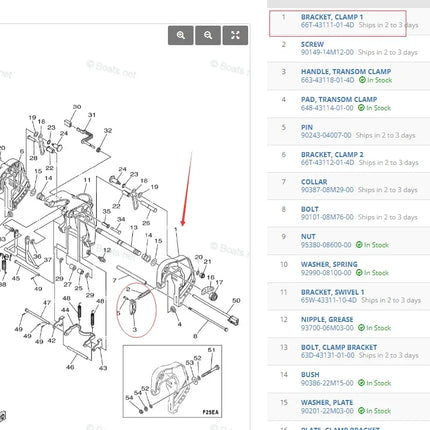
Task: Click callout number 50 in diagram
Action: (236, 301)
